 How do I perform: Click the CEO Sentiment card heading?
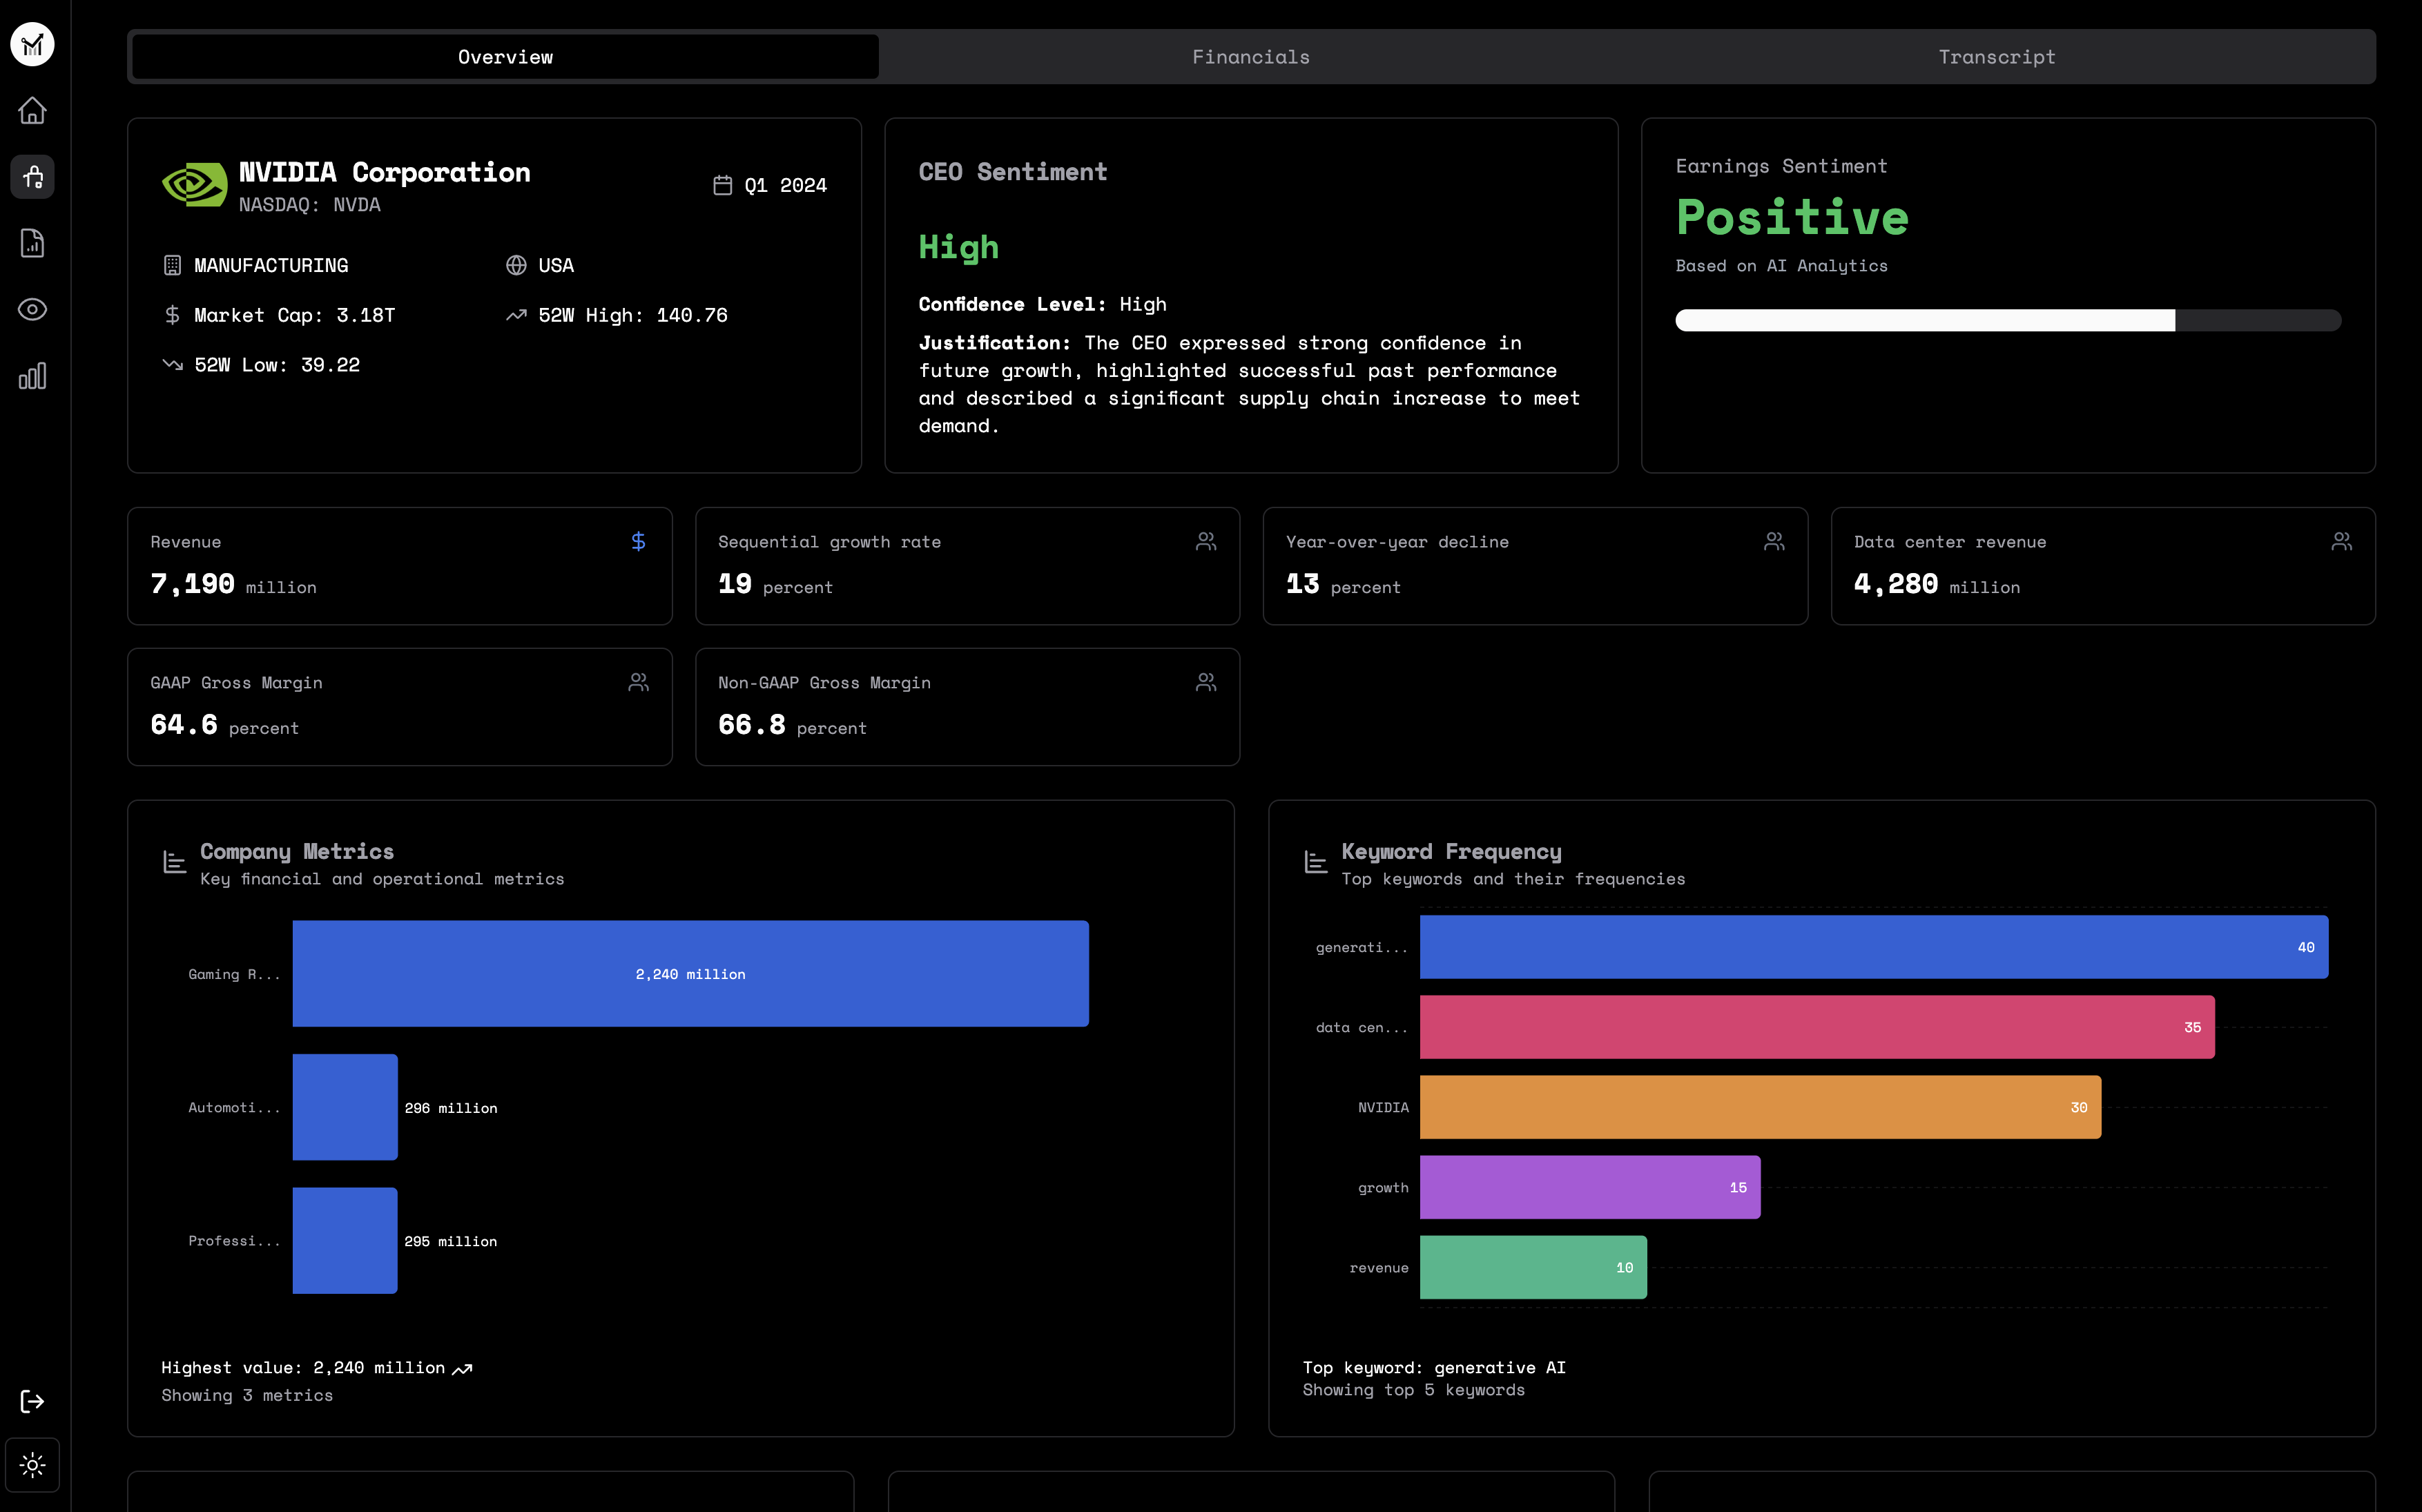click(x=1012, y=172)
